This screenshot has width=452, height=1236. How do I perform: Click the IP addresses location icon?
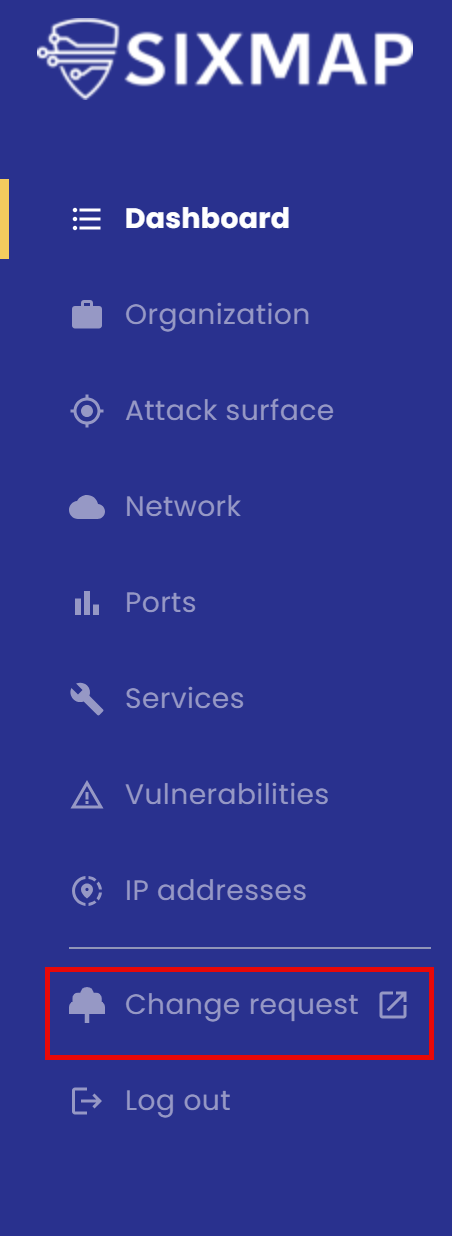[x=87, y=891]
